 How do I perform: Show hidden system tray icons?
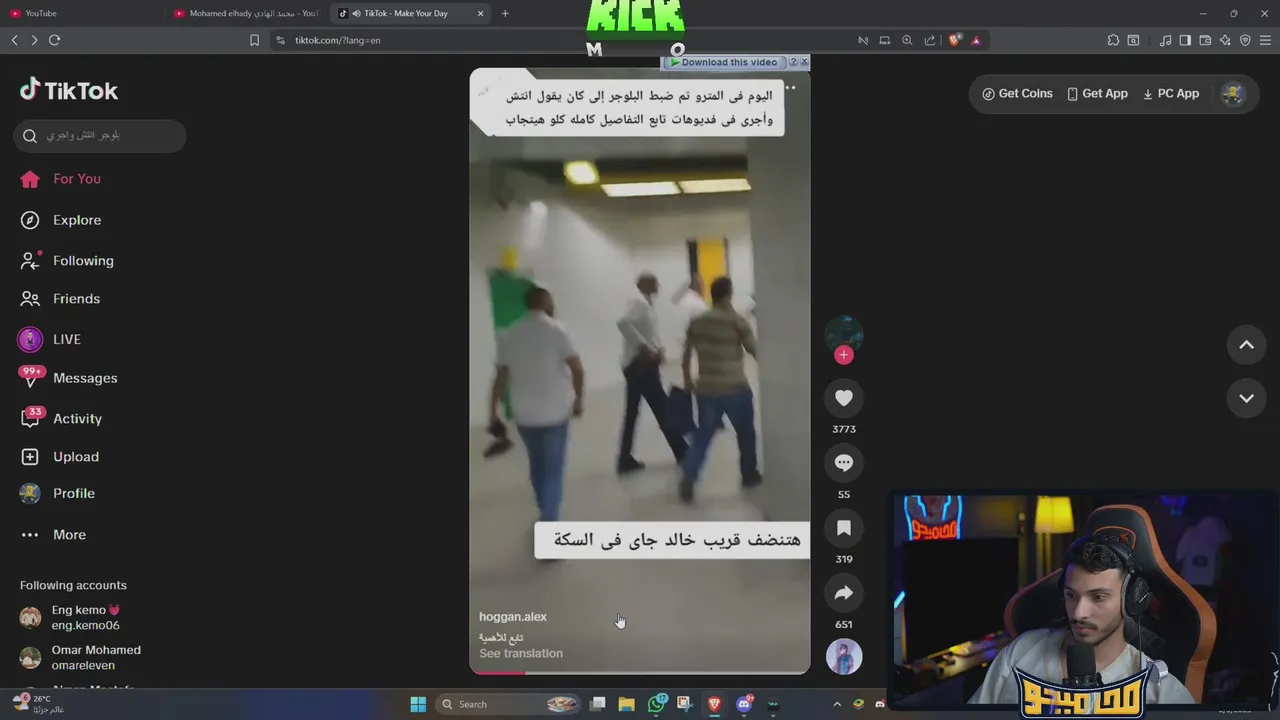click(x=837, y=704)
